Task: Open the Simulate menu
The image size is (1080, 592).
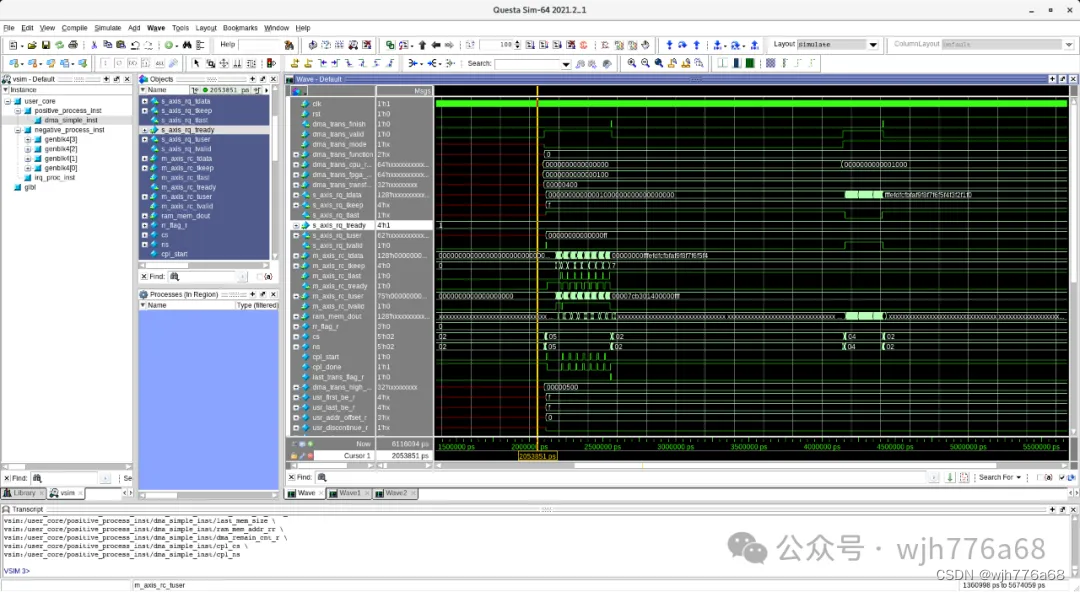Action: pos(107,28)
